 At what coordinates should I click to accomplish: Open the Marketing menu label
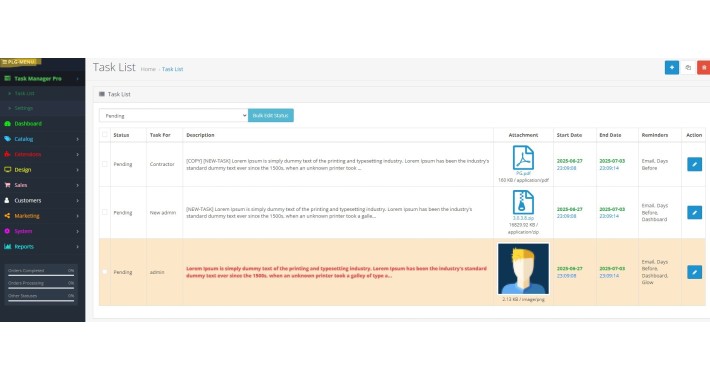coord(27,216)
